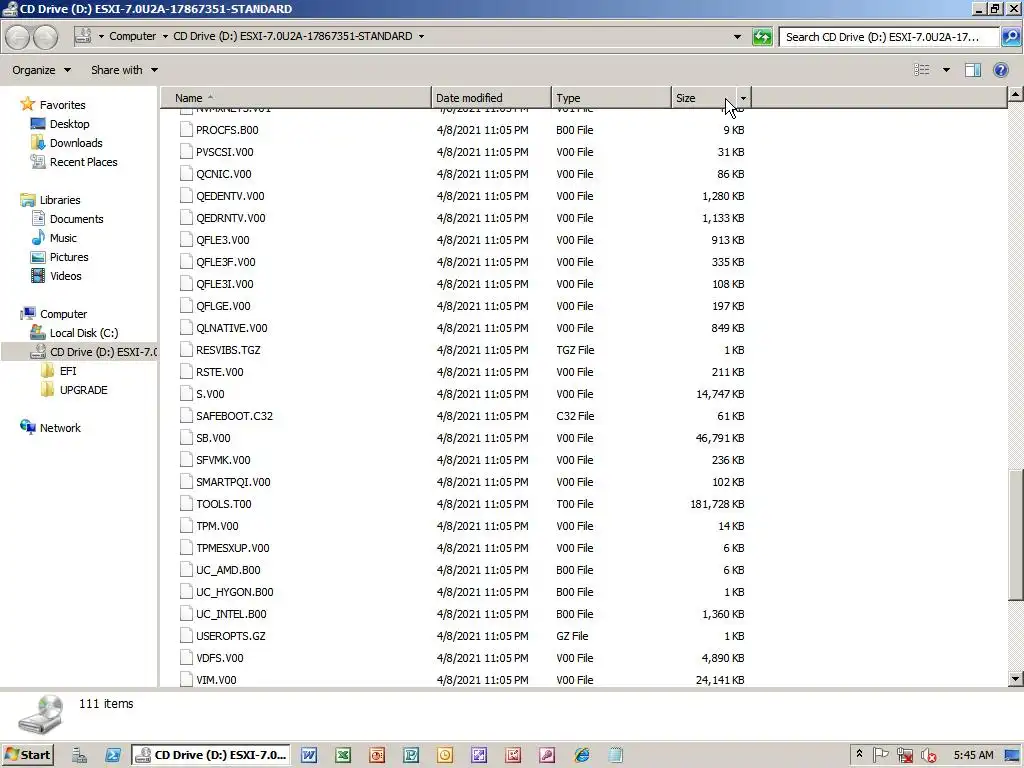Click the Action Center flag tray icon

pos(880,755)
